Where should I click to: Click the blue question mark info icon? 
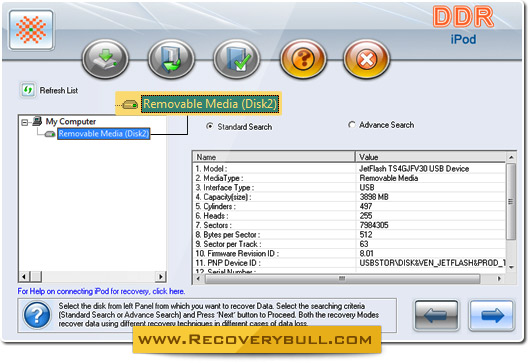[37, 315]
